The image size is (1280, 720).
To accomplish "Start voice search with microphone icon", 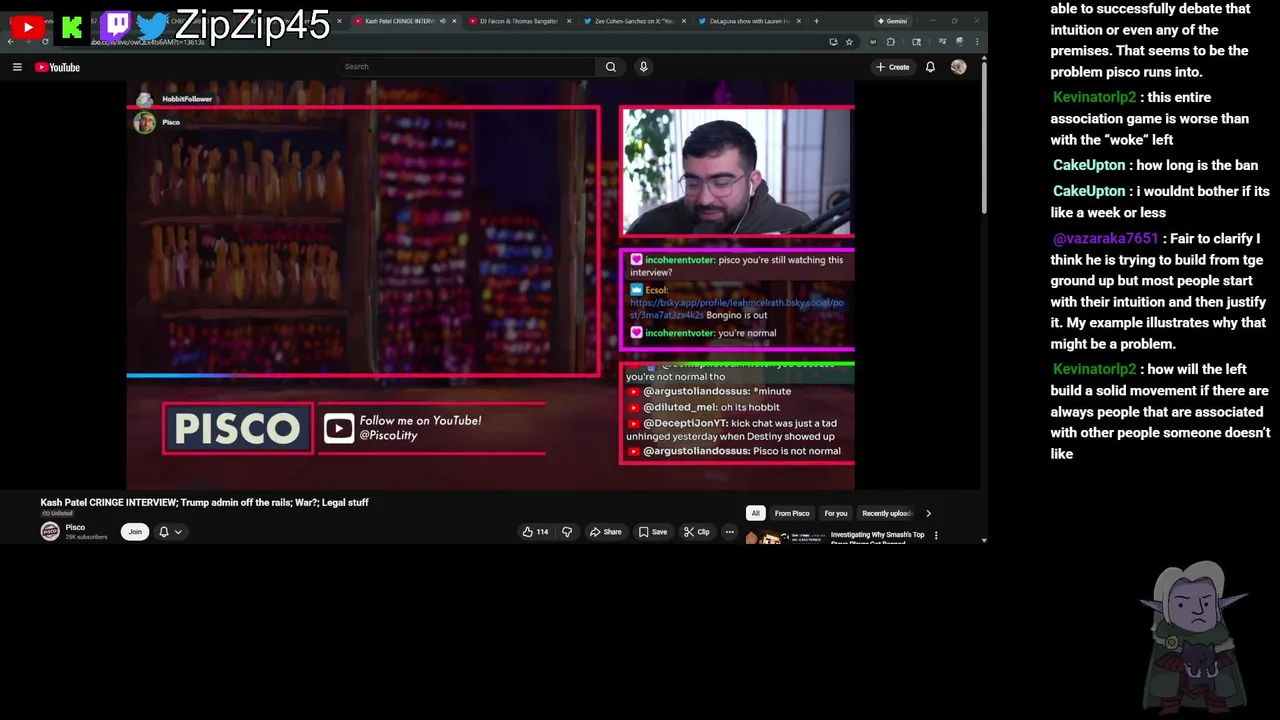I will point(643,67).
